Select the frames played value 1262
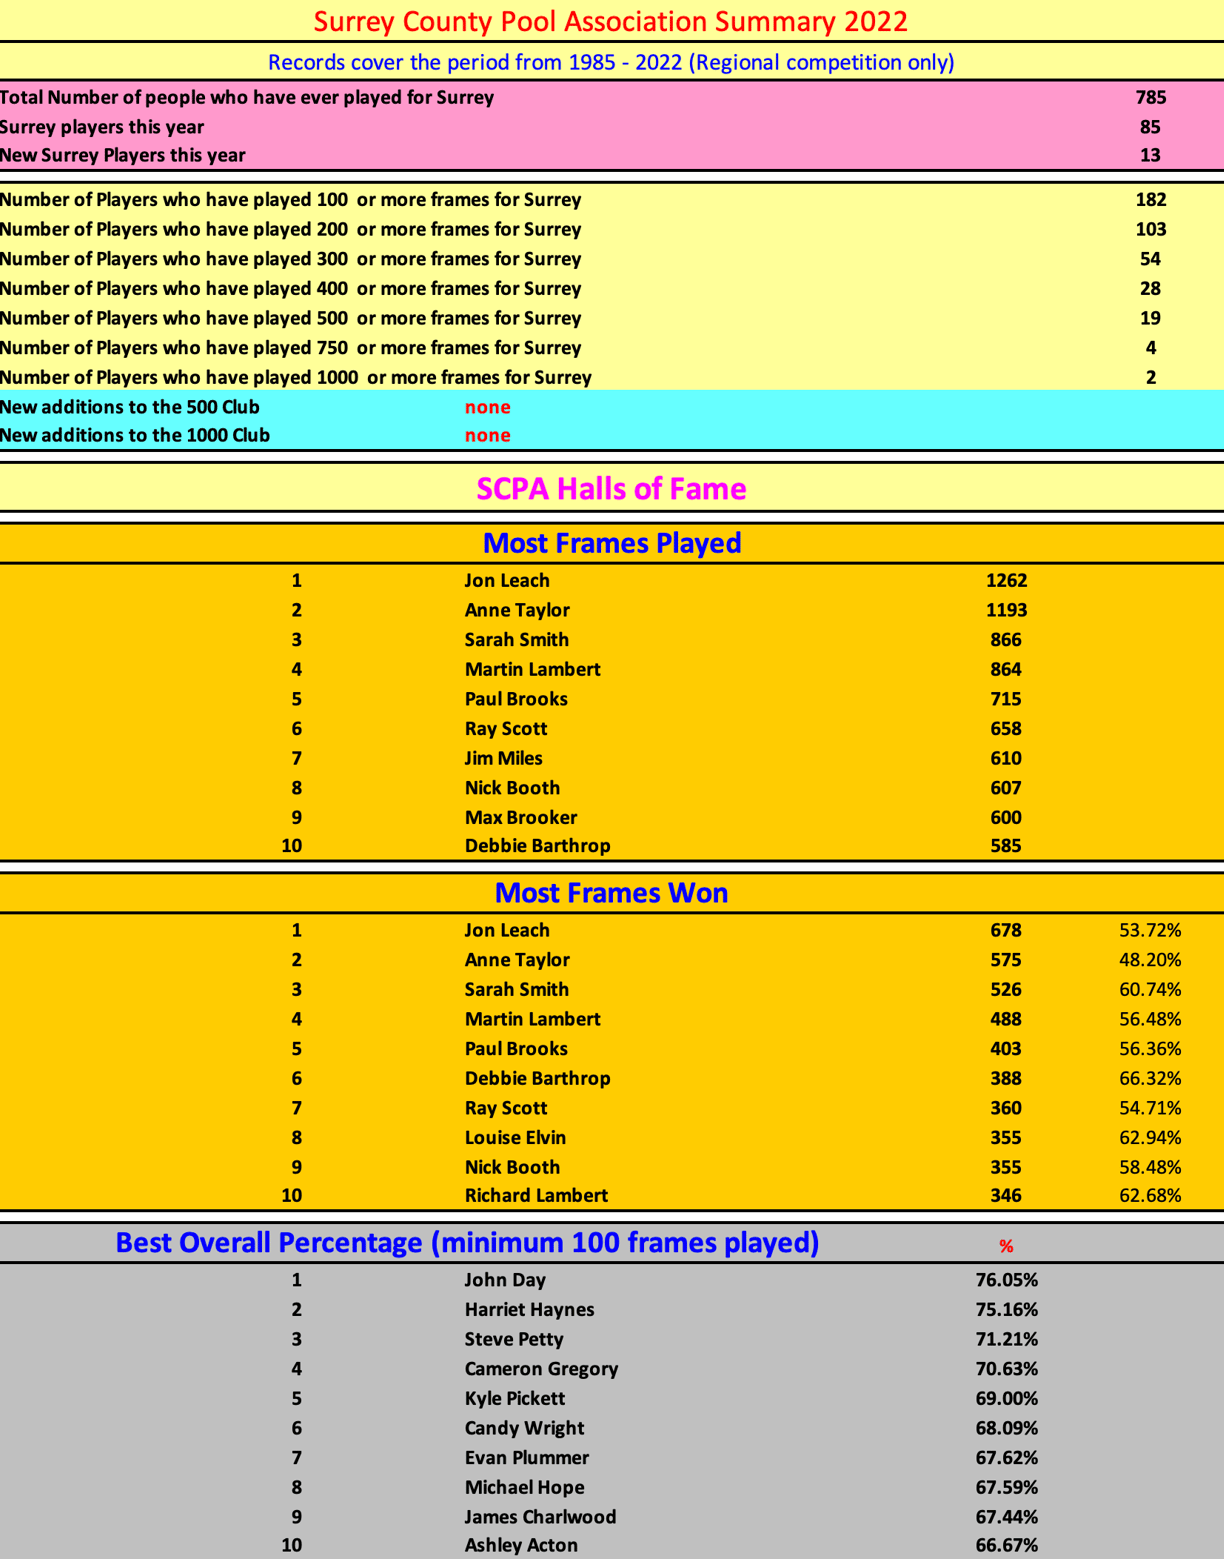 [1006, 581]
